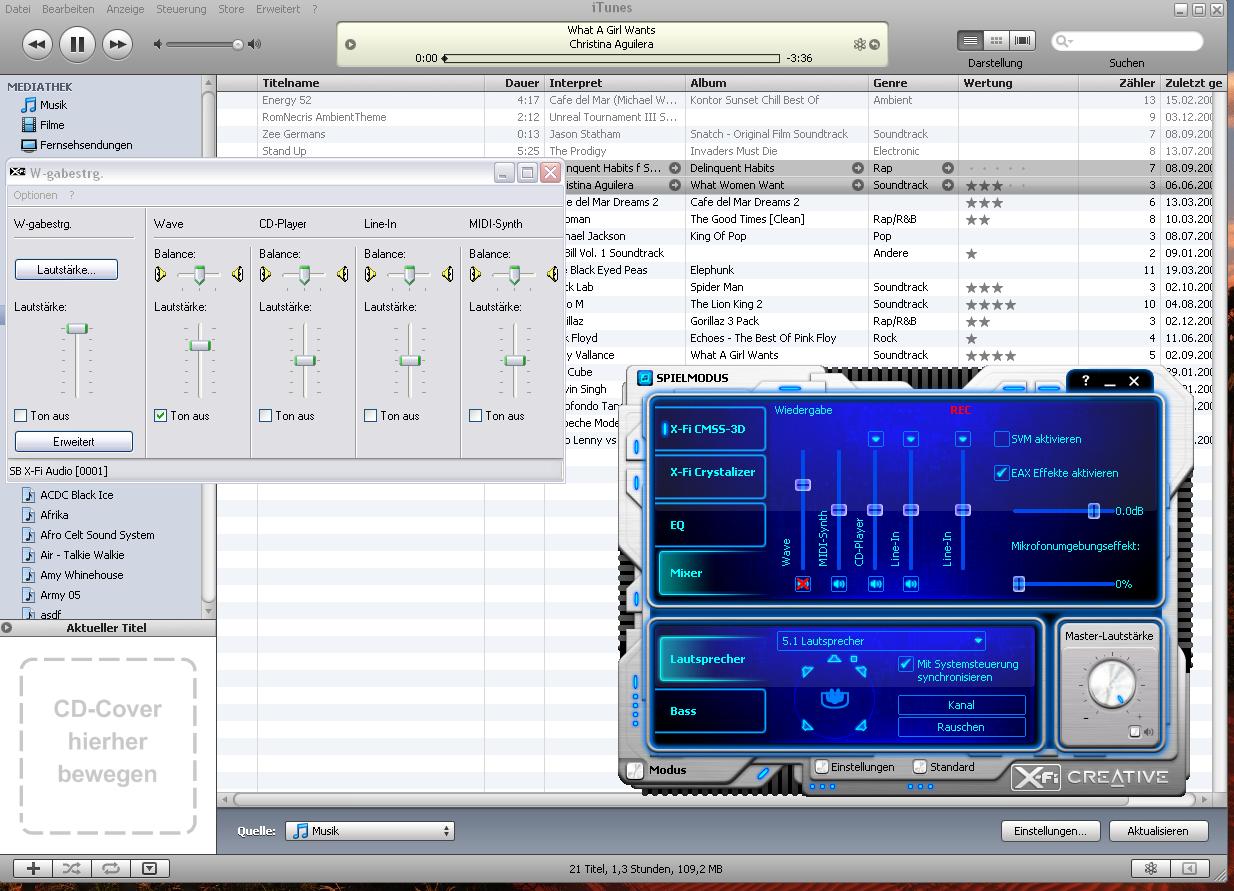This screenshot has width=1234, height=891.
Task: Mute CD-Player channel in X-Fi mixer
Action: (875, 584)
